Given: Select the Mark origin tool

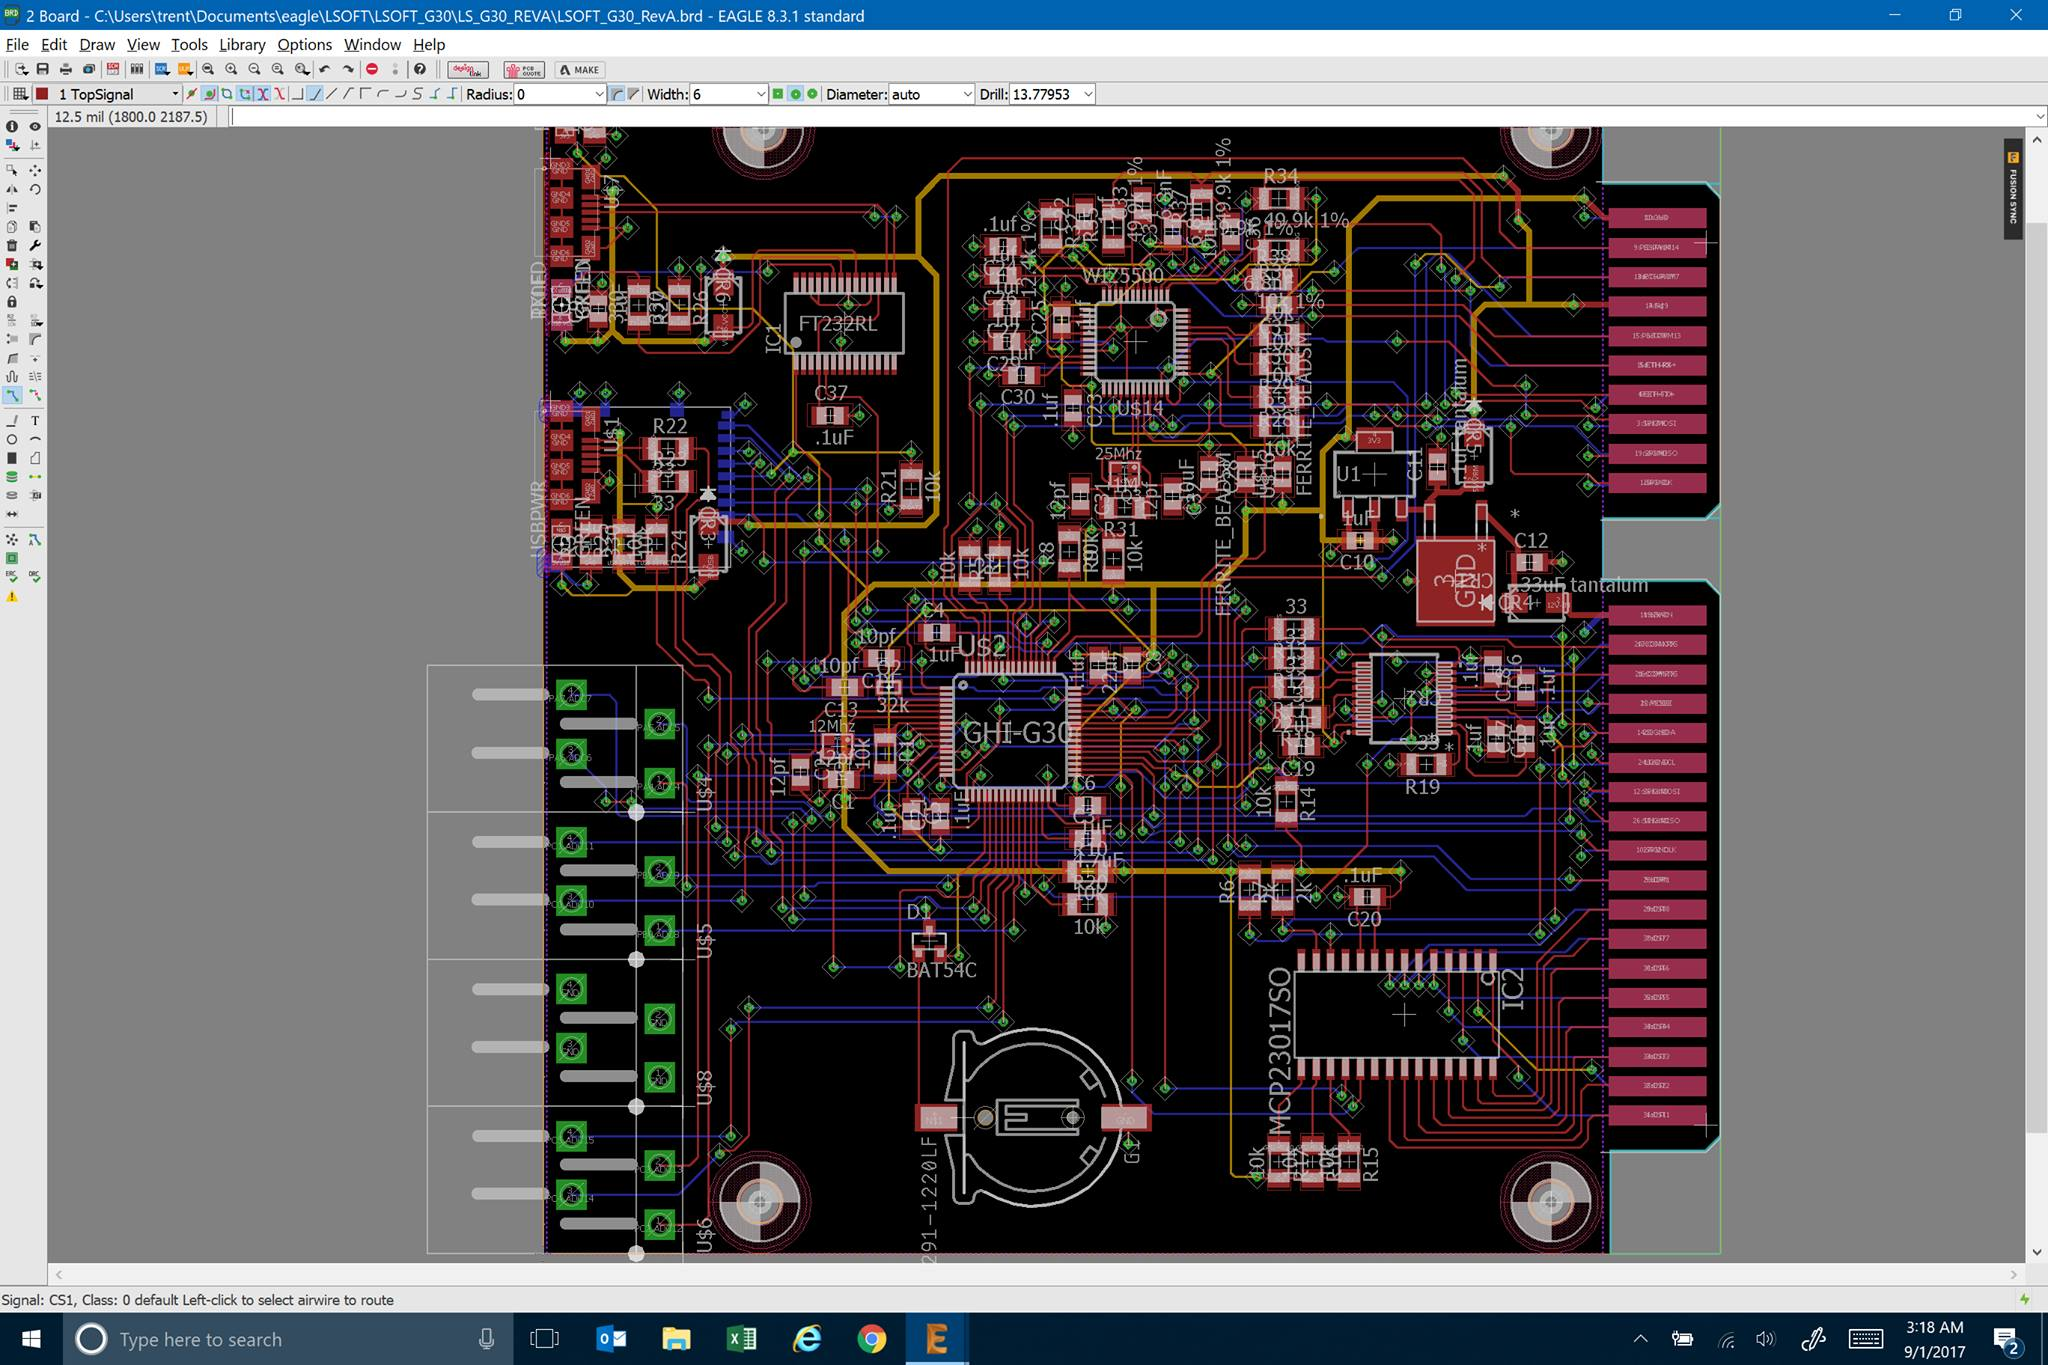Looking at the screenshot, I should pos(35,145).
